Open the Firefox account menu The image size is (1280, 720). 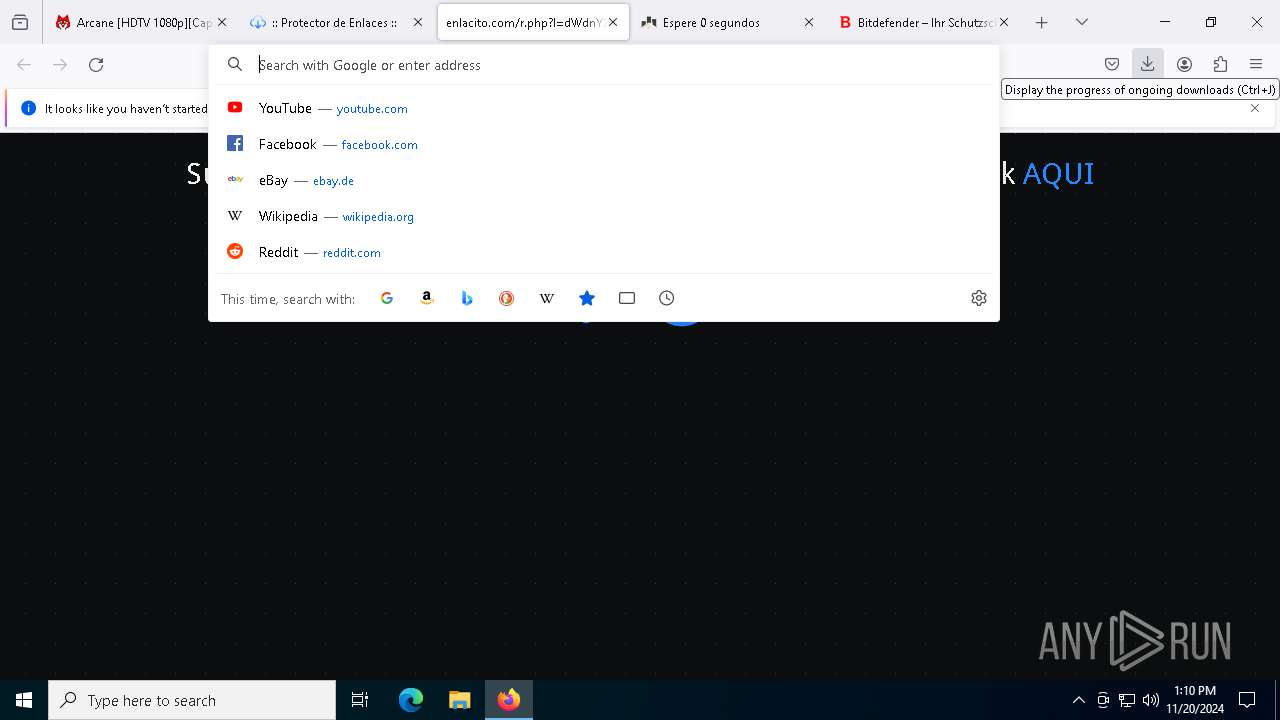(1184, 65)
